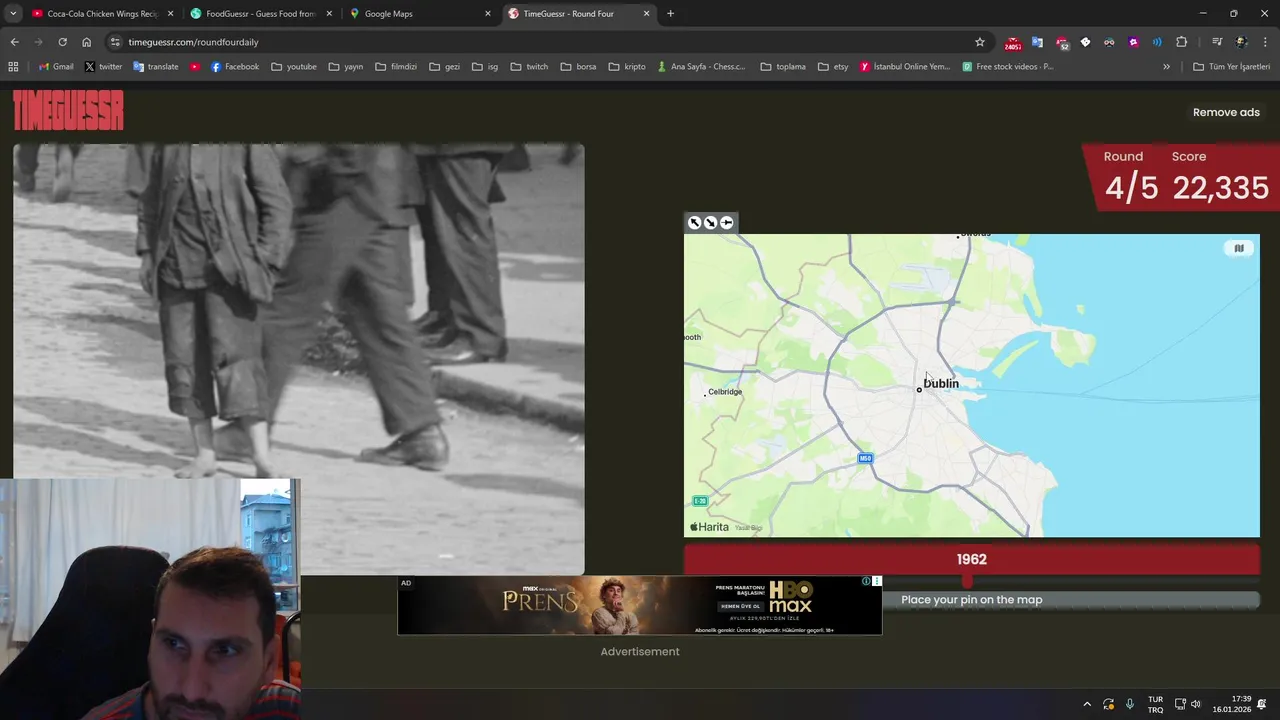Viewport: 1280px width, 720px height.
Task: Open İstanbul Online Yemek bookmark
Action: tap(905, 67)
